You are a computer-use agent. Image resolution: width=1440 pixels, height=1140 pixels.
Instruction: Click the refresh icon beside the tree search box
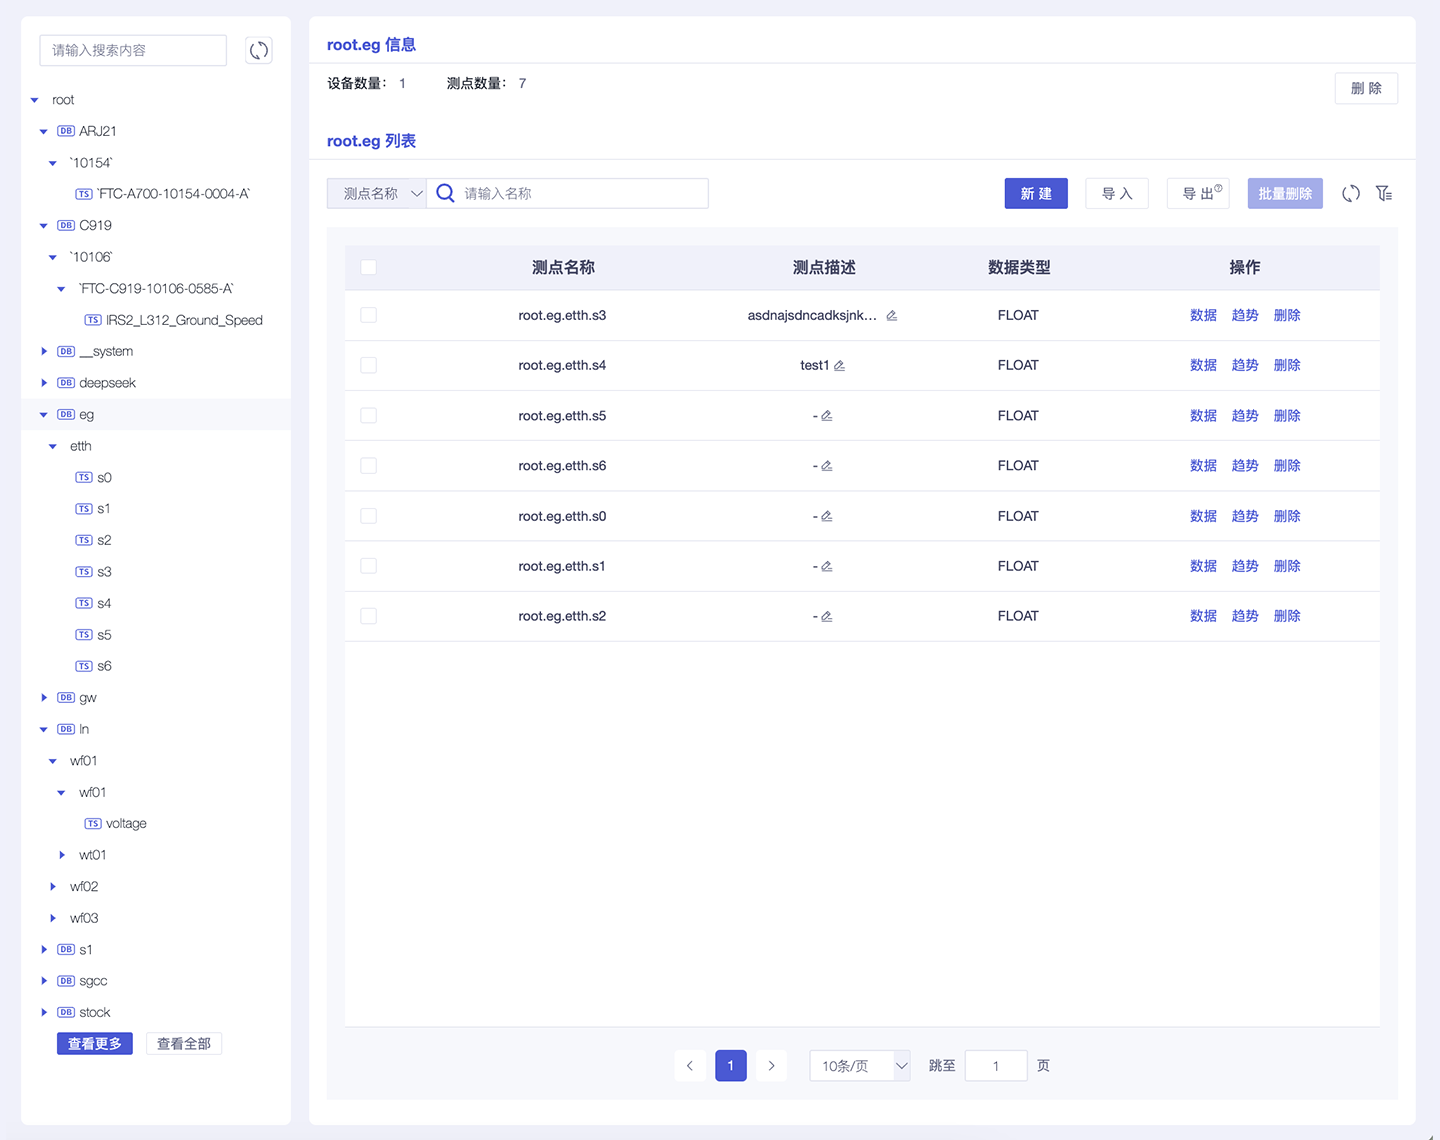tap(258, 50)
